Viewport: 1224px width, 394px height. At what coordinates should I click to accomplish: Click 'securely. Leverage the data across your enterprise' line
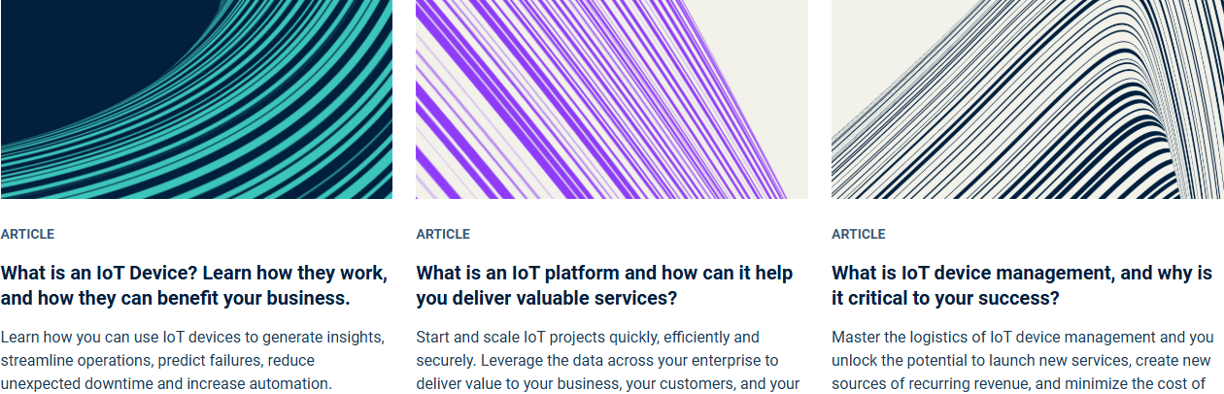click(x=597, y=360)
